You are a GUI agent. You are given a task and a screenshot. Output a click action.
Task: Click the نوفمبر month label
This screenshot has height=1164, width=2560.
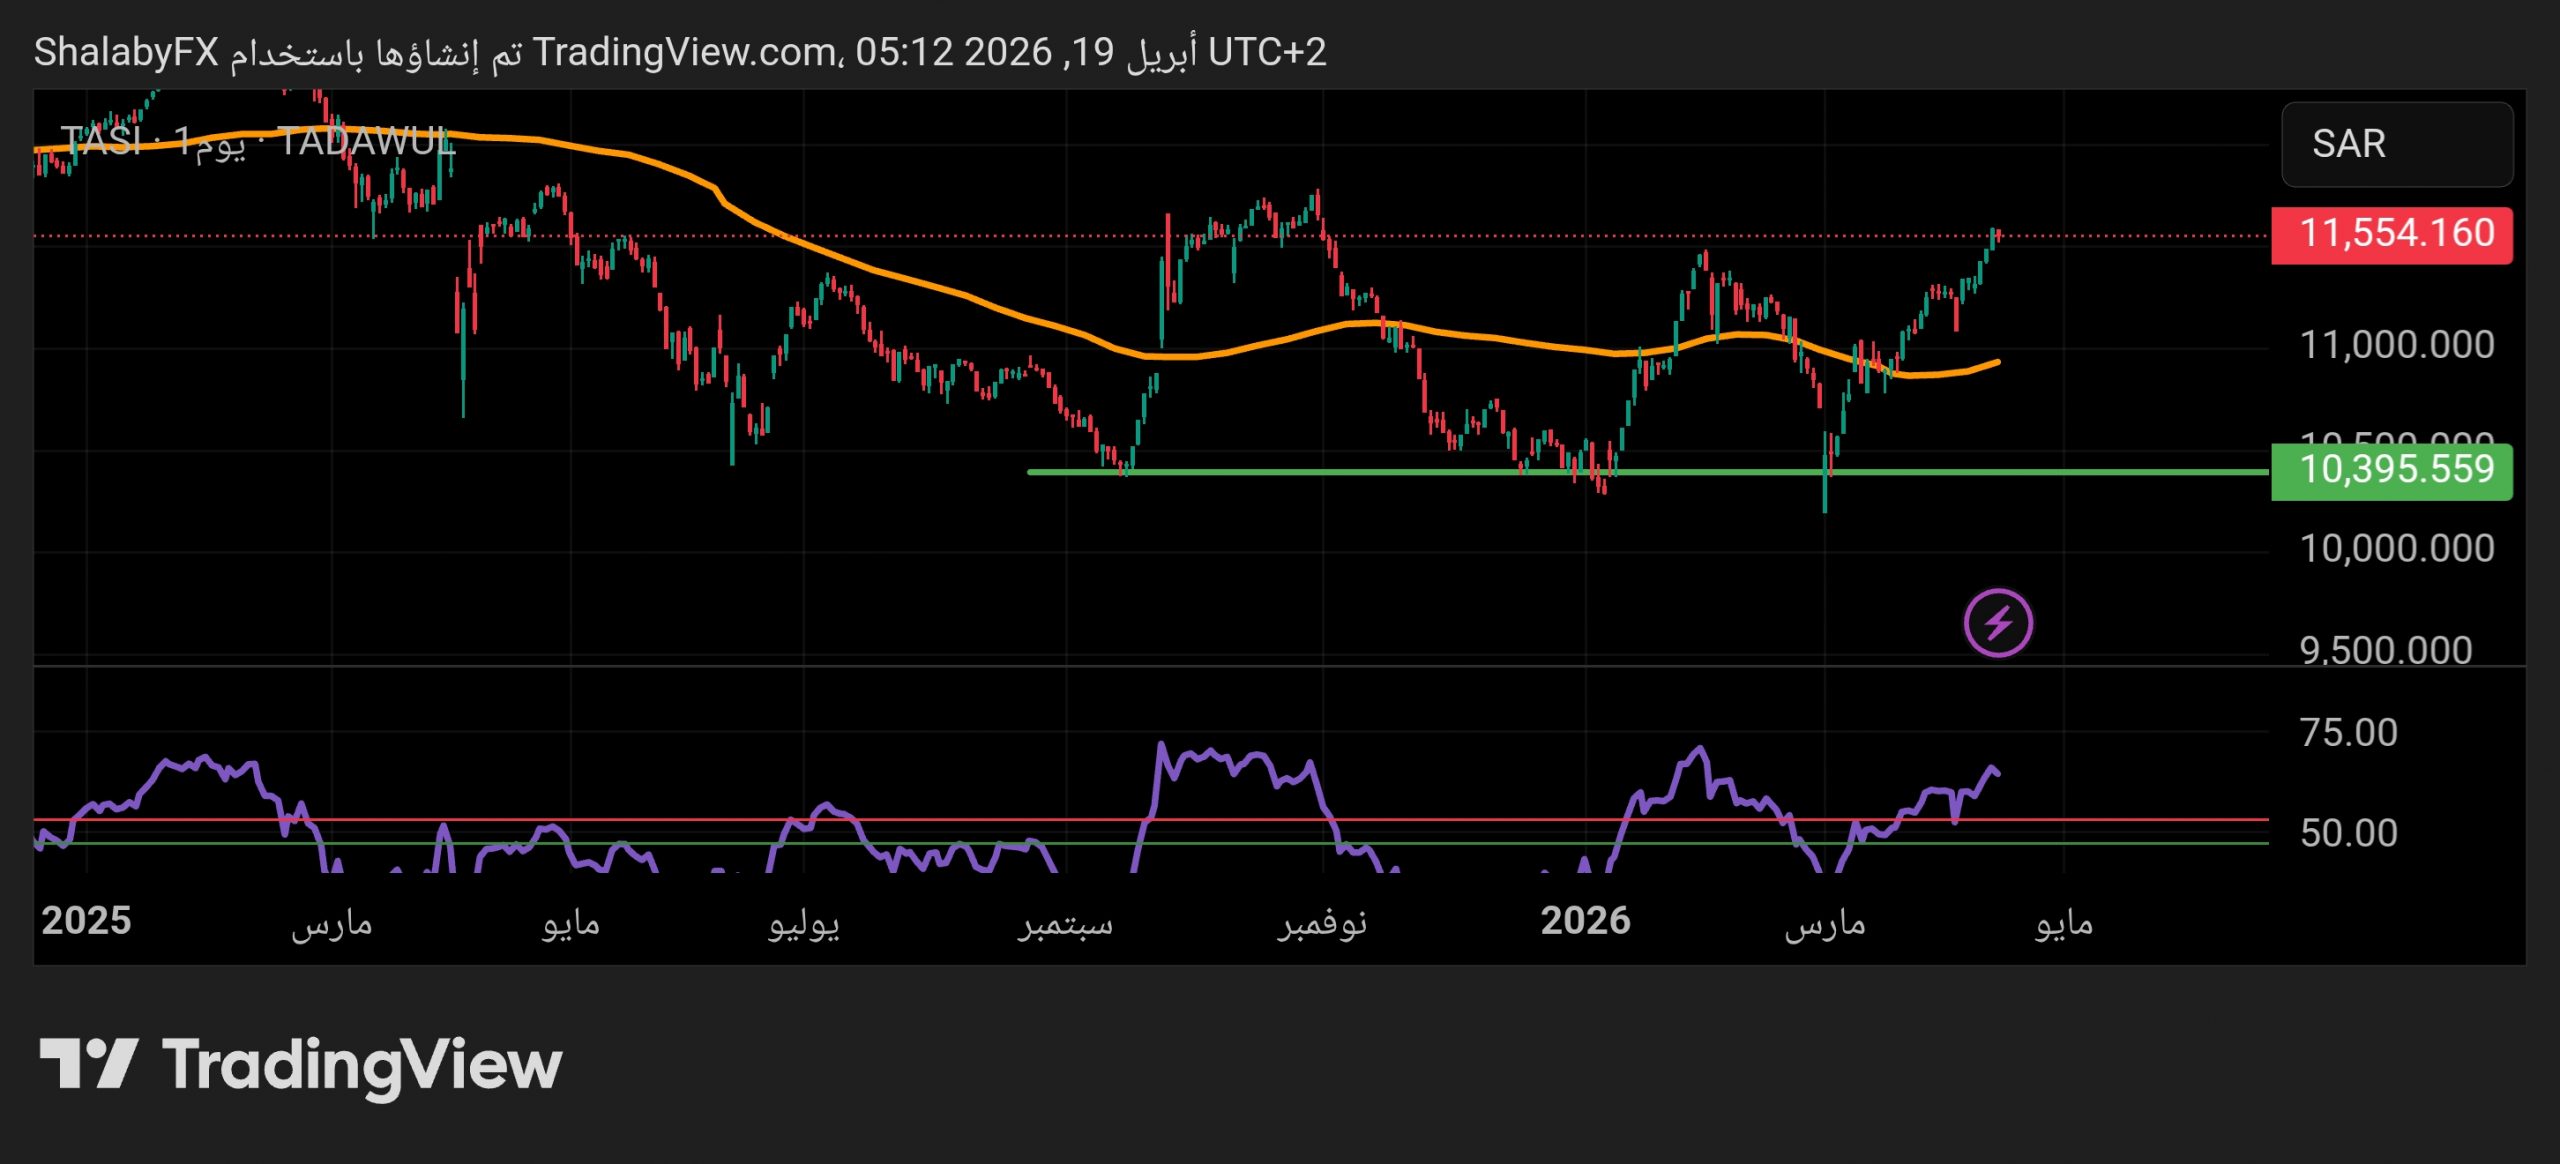coord(1321,923)
